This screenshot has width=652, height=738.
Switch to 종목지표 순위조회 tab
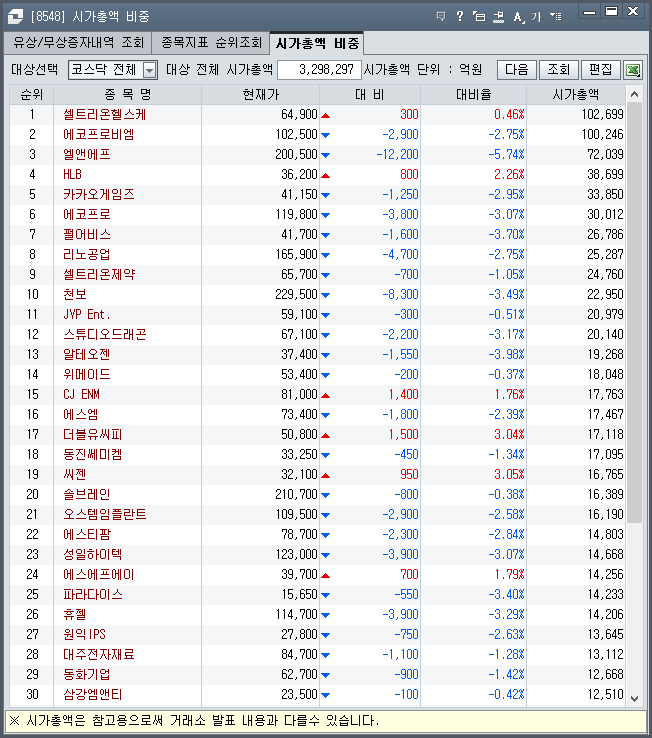[211, 43]
